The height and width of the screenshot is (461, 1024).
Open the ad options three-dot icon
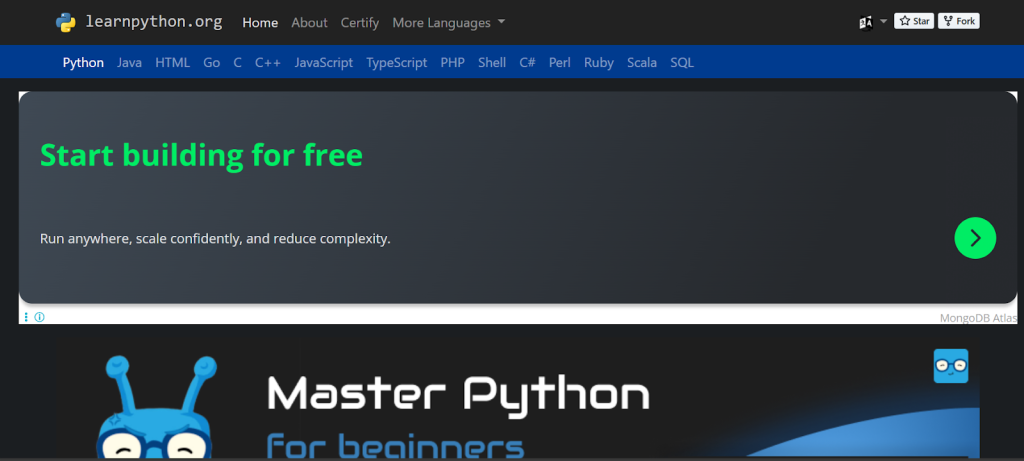[x=26, y=317]
